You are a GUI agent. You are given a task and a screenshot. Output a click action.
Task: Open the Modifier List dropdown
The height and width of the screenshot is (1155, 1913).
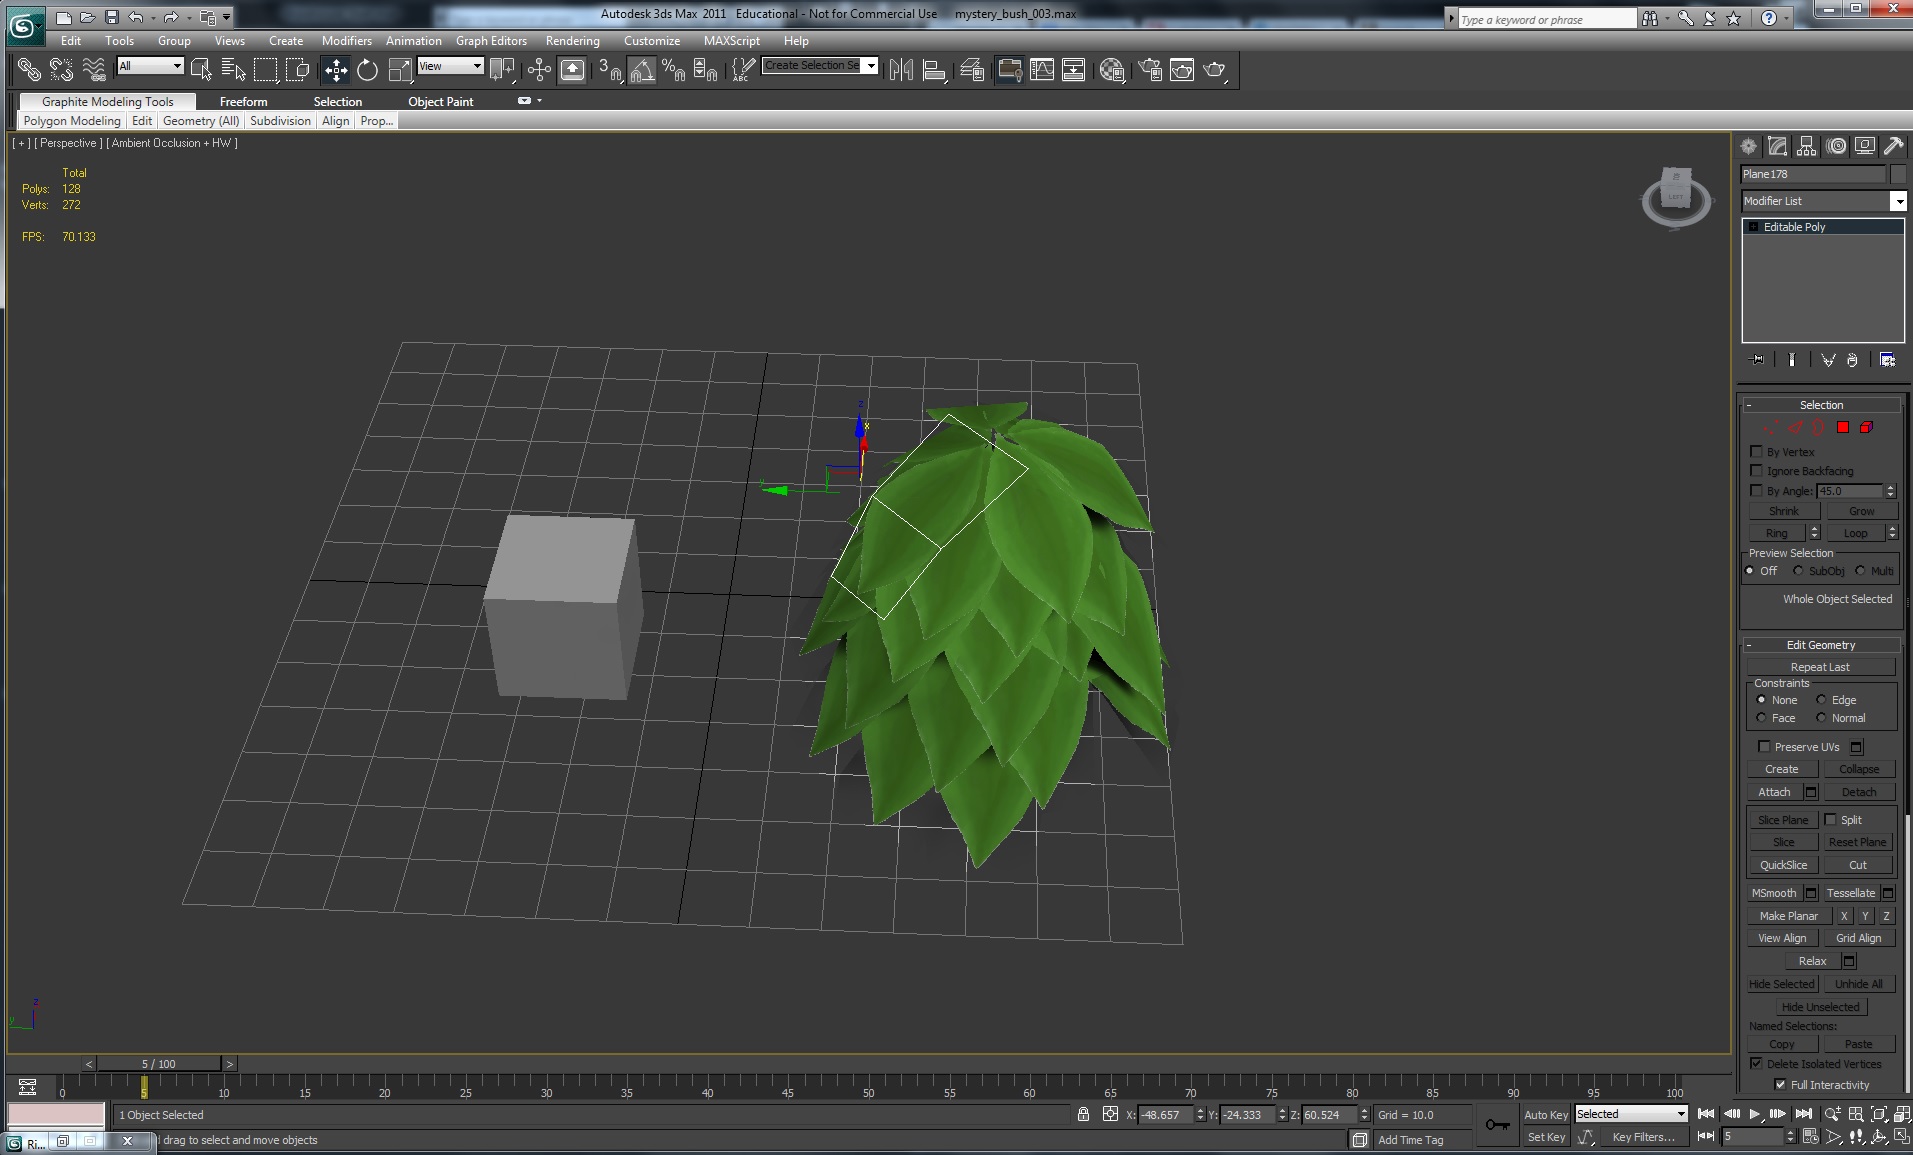coord(1898,201)
